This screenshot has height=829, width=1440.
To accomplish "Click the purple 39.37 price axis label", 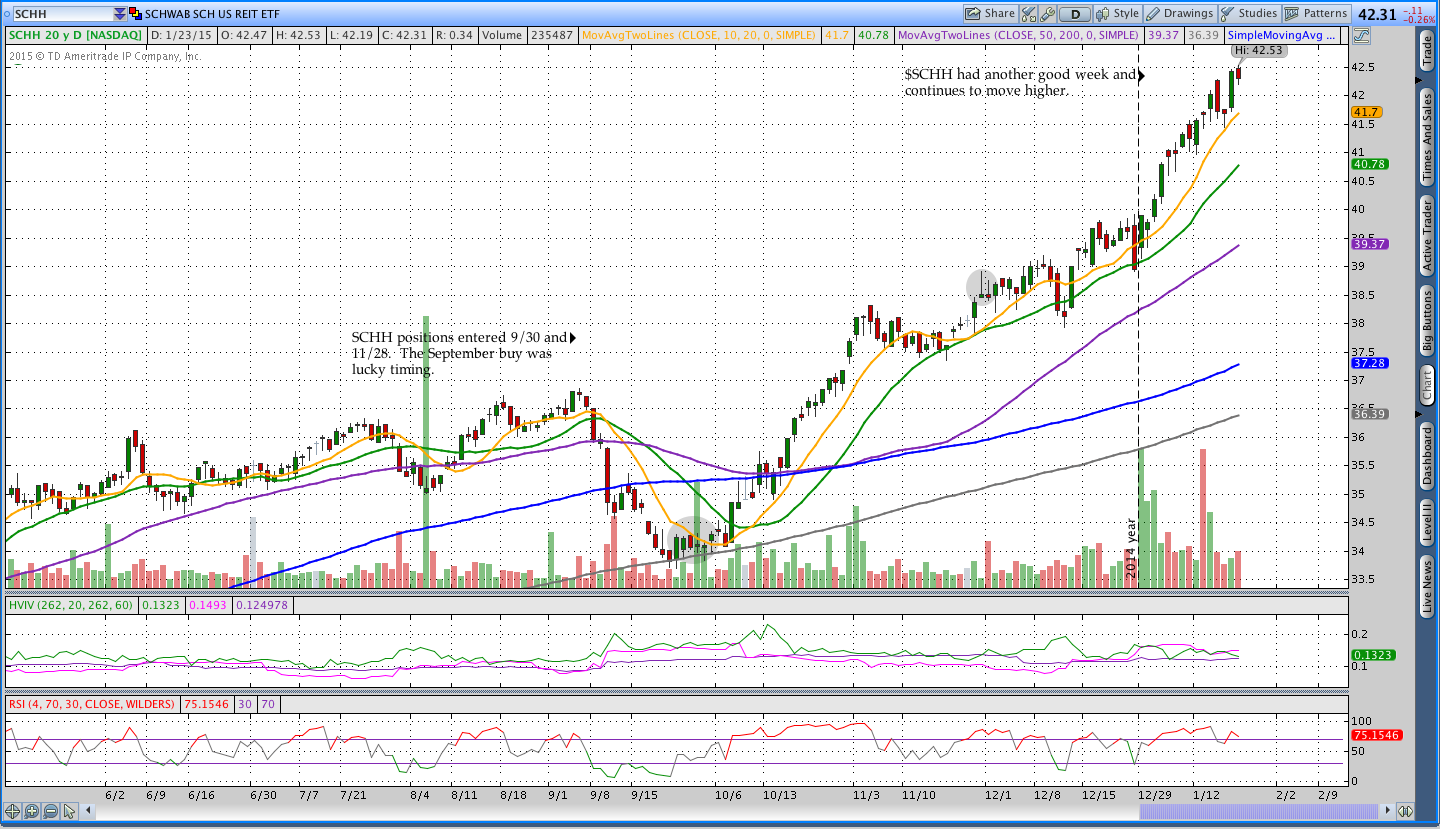I will (x=1369, y=244).
